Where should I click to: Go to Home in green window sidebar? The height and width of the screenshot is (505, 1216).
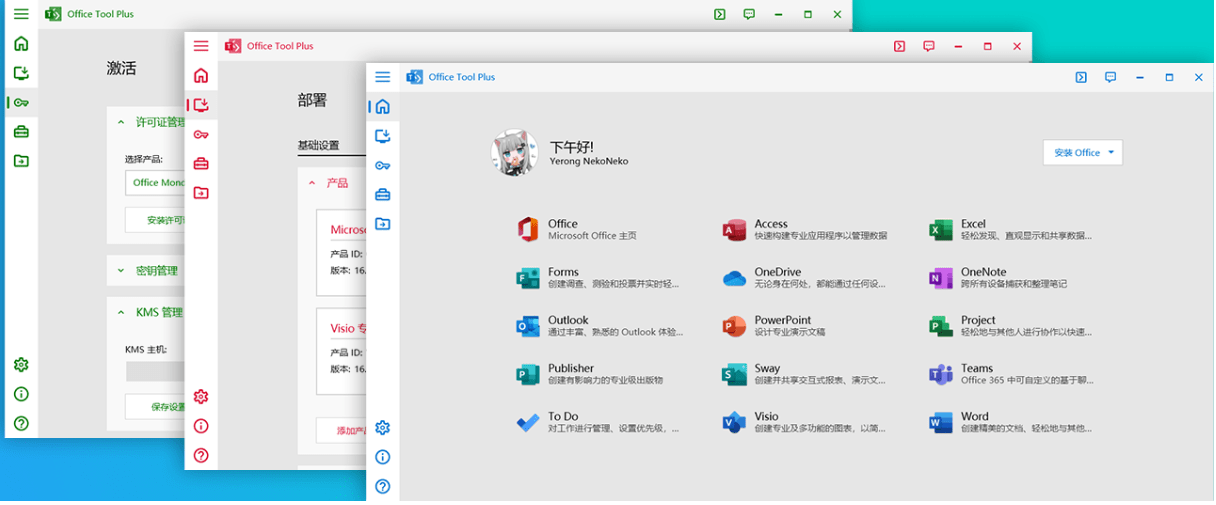click(x=21, y=44)
